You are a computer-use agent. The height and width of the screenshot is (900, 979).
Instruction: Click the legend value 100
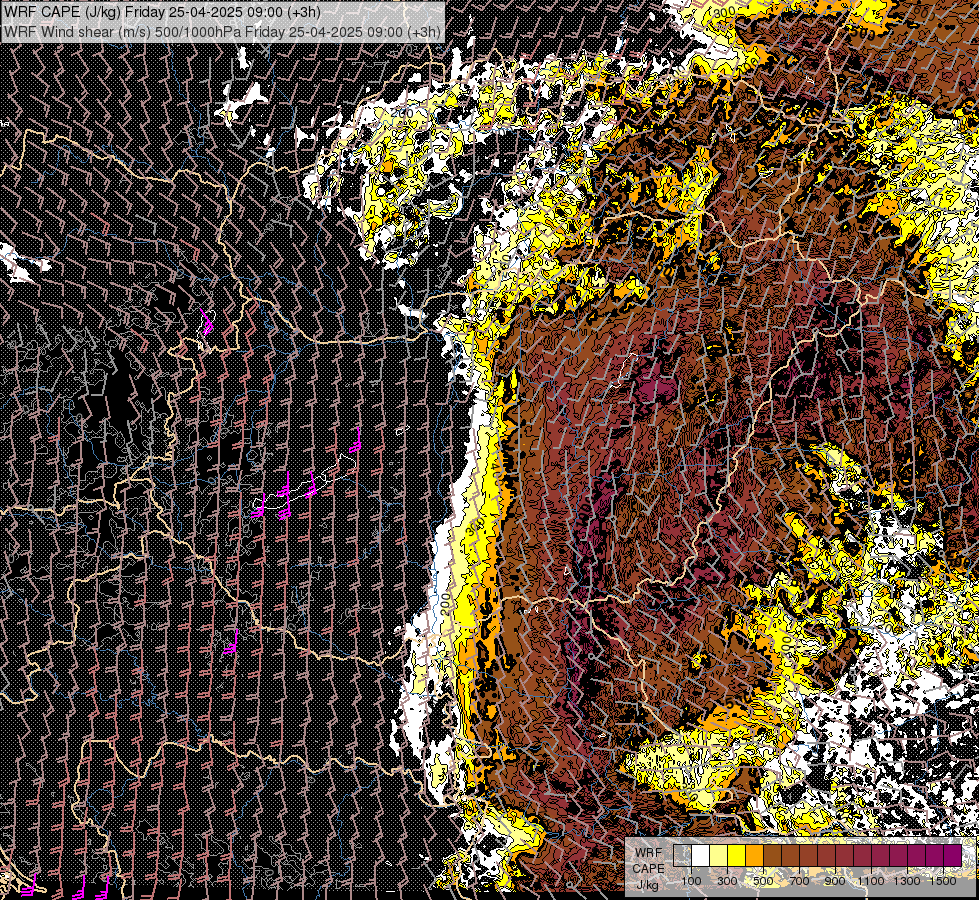coord(691,881)
